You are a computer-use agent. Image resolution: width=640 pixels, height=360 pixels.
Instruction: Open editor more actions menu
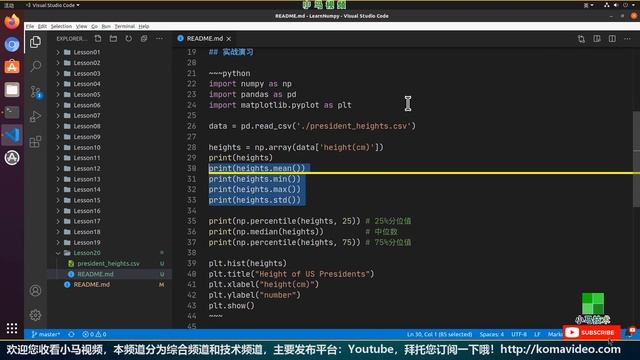[627, 39]
